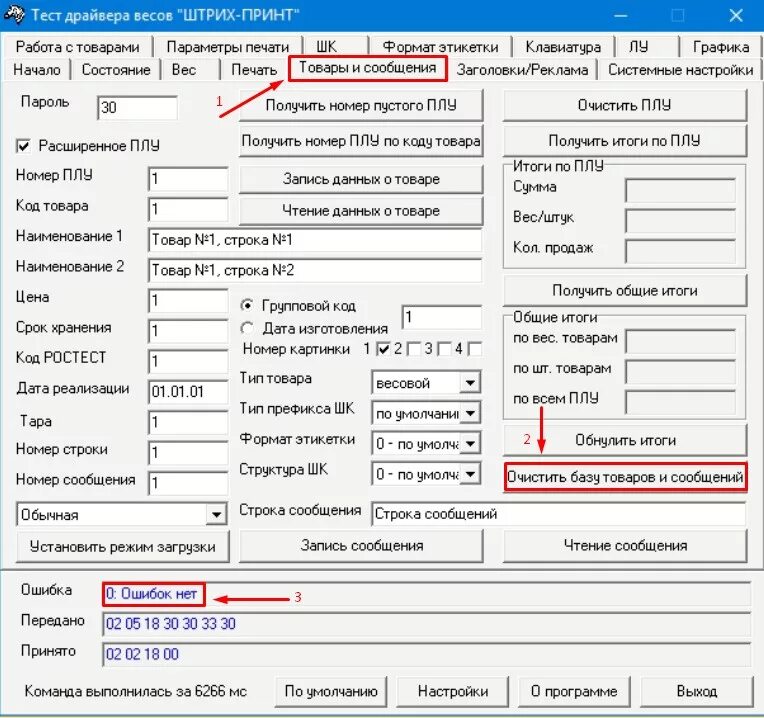Screen dimensions: 764x718
Task: Open the Заголовки/Реклама tab
Action: (522, 70)
